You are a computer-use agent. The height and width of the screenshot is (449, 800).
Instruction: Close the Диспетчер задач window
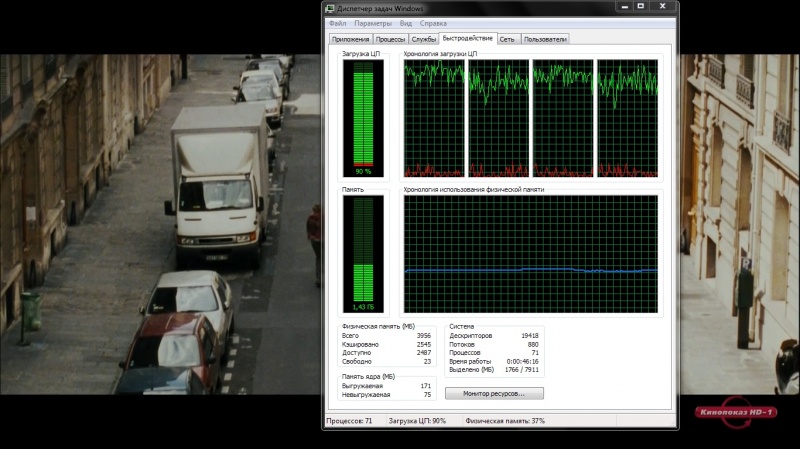[662, 7]
